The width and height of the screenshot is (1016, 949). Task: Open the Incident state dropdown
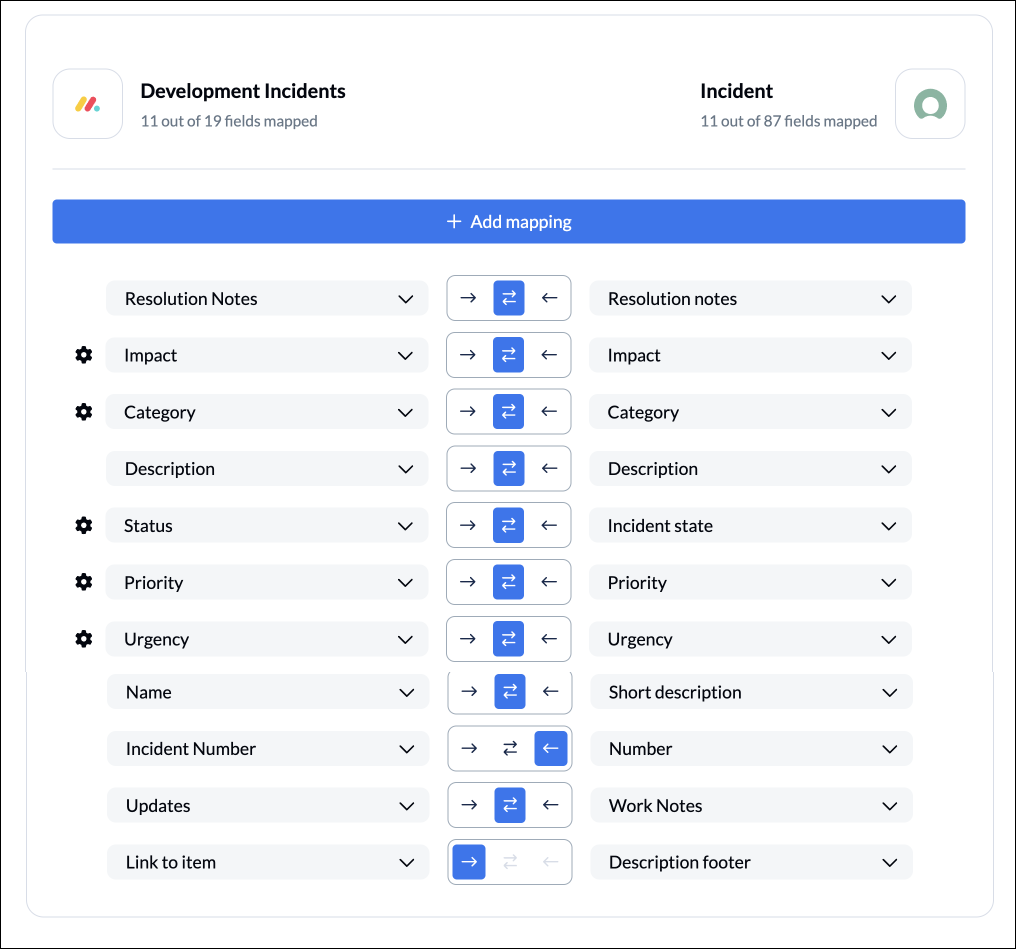(x=750, y=525)
